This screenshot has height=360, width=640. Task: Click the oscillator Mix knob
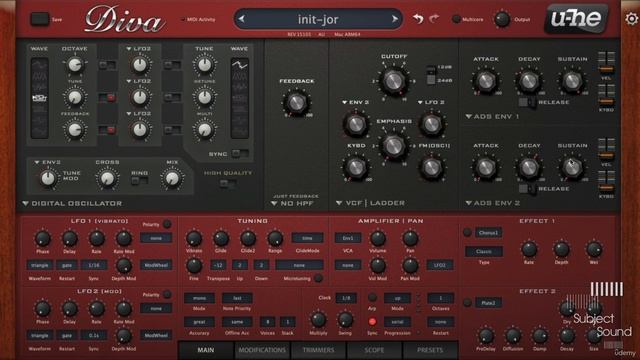tap(172, 178)
